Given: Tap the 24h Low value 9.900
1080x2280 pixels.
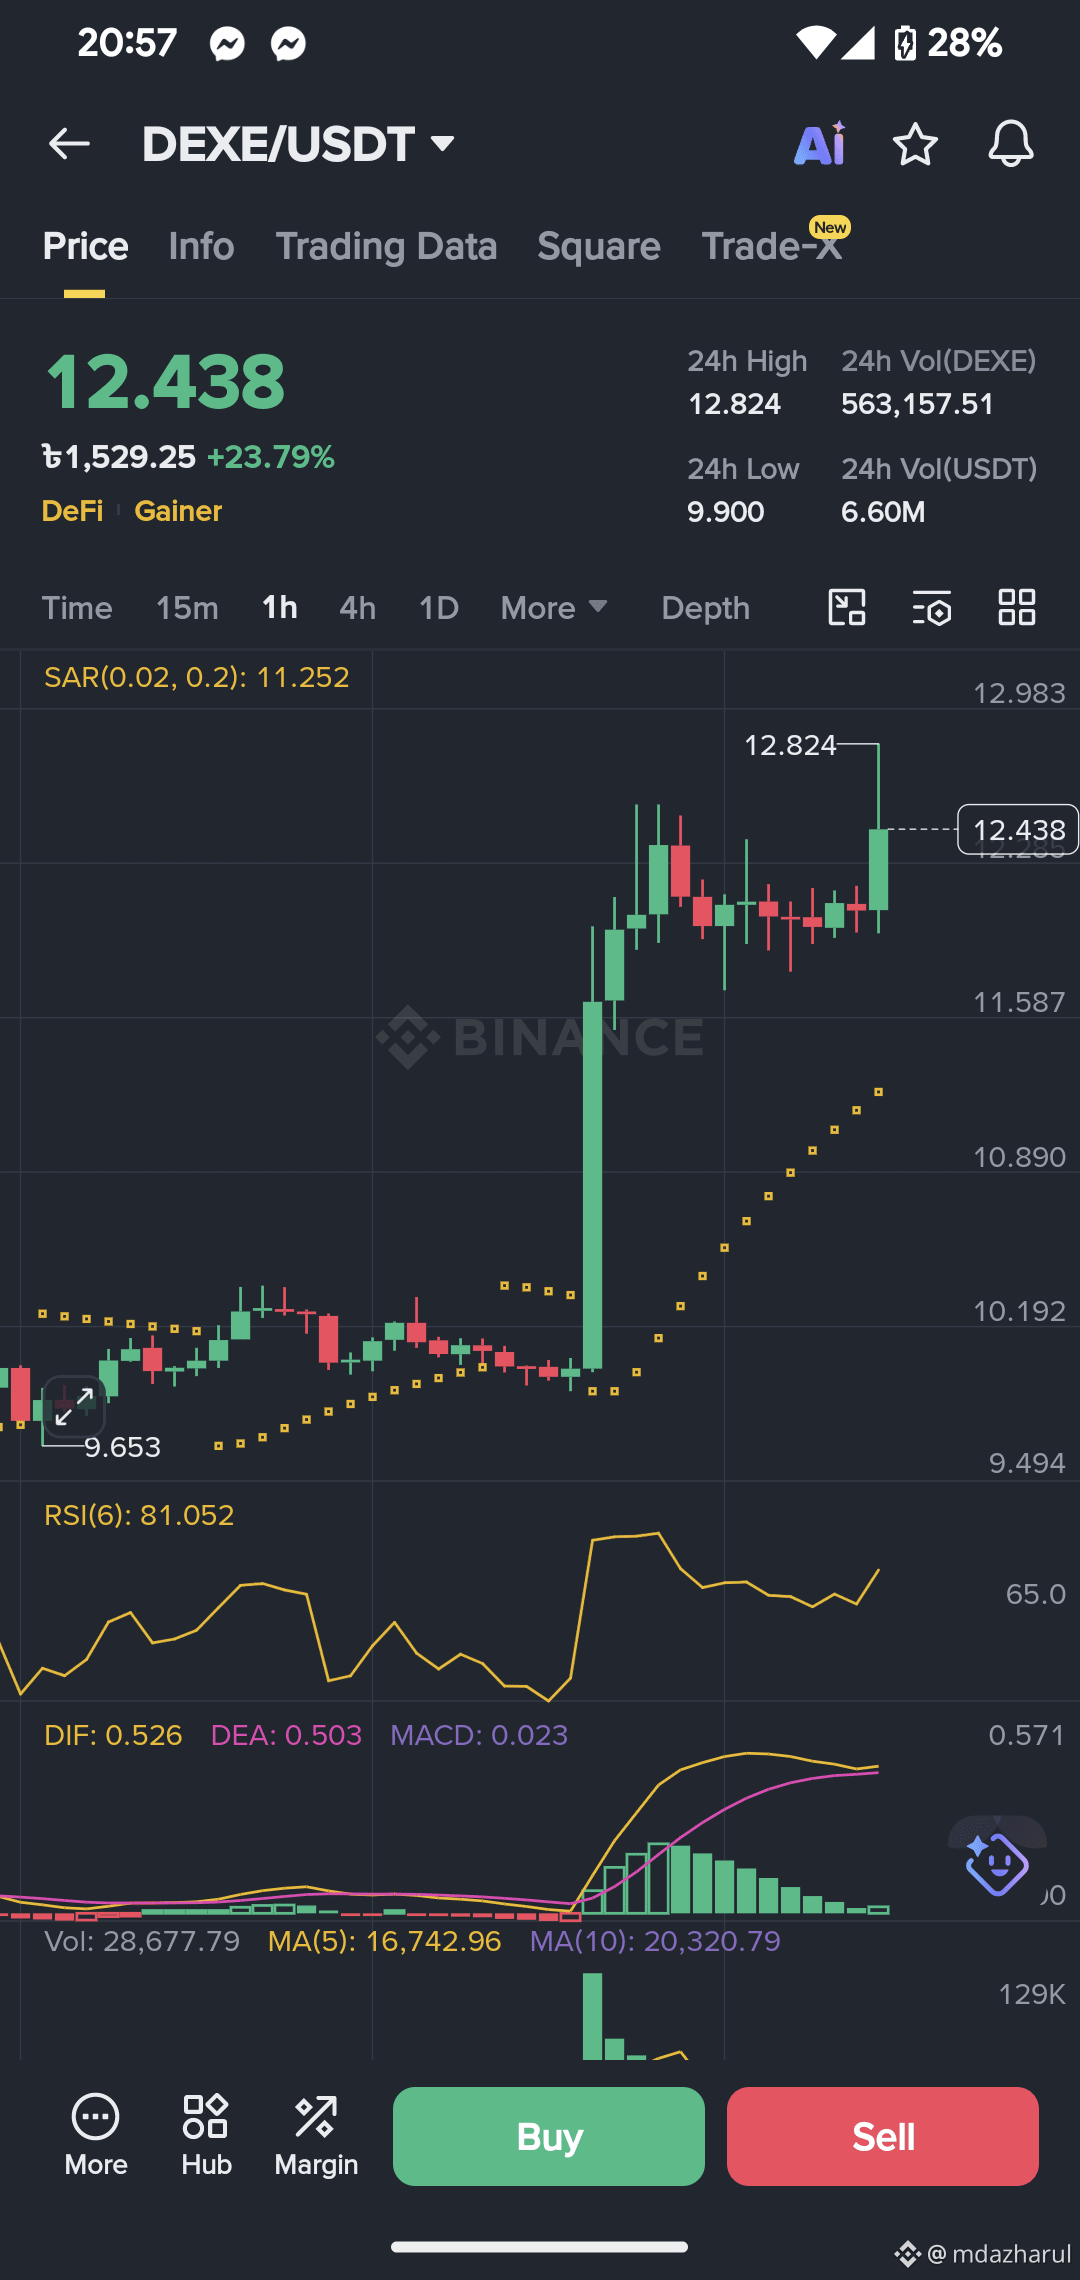Looking at the screenshot, I should click(725, 512).
